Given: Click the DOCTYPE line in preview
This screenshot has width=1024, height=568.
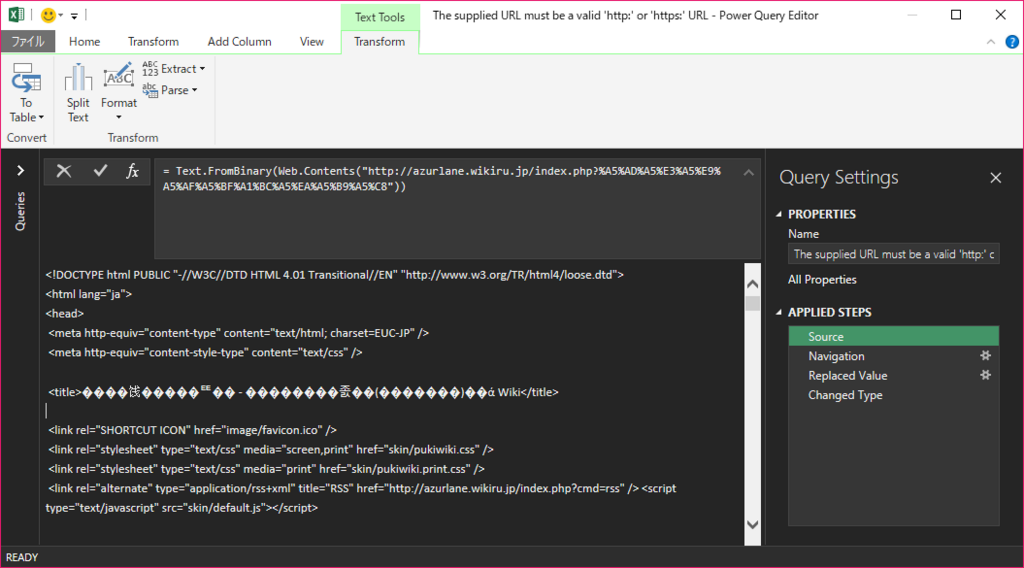Looking at the screenshot, I should (334, 275).
